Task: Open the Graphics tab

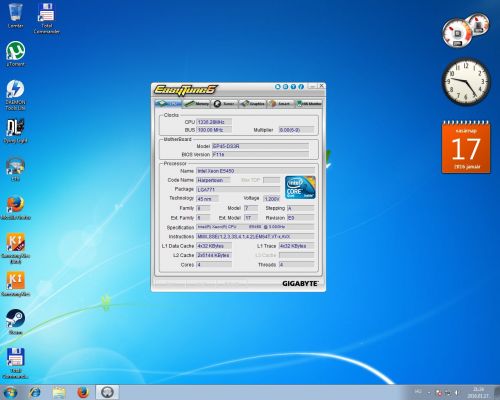Action: pyautogui.click(x=253, y=104)
